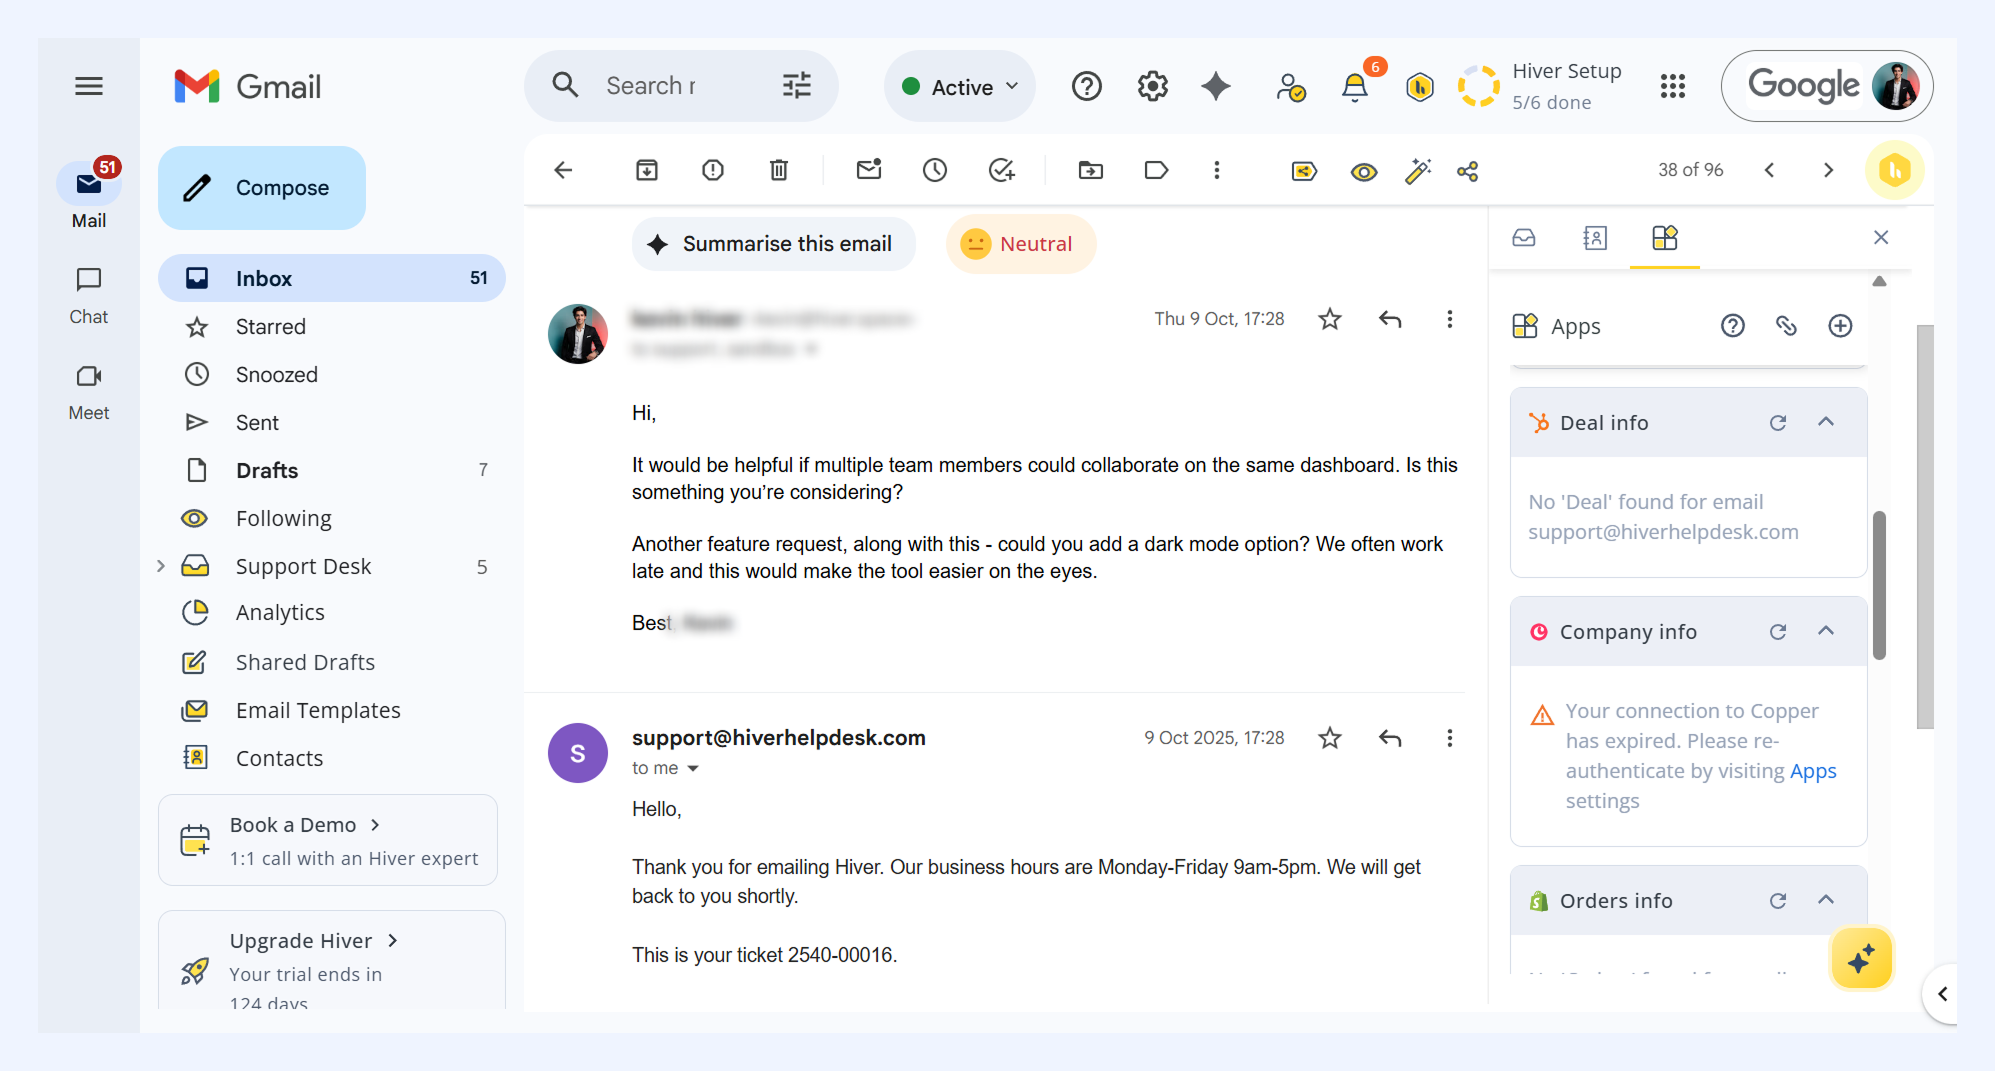This screenshot has height=1071, width=1995.
Task: Open the contacts tab in Hiver side panel
Action: coord(1595,238)
